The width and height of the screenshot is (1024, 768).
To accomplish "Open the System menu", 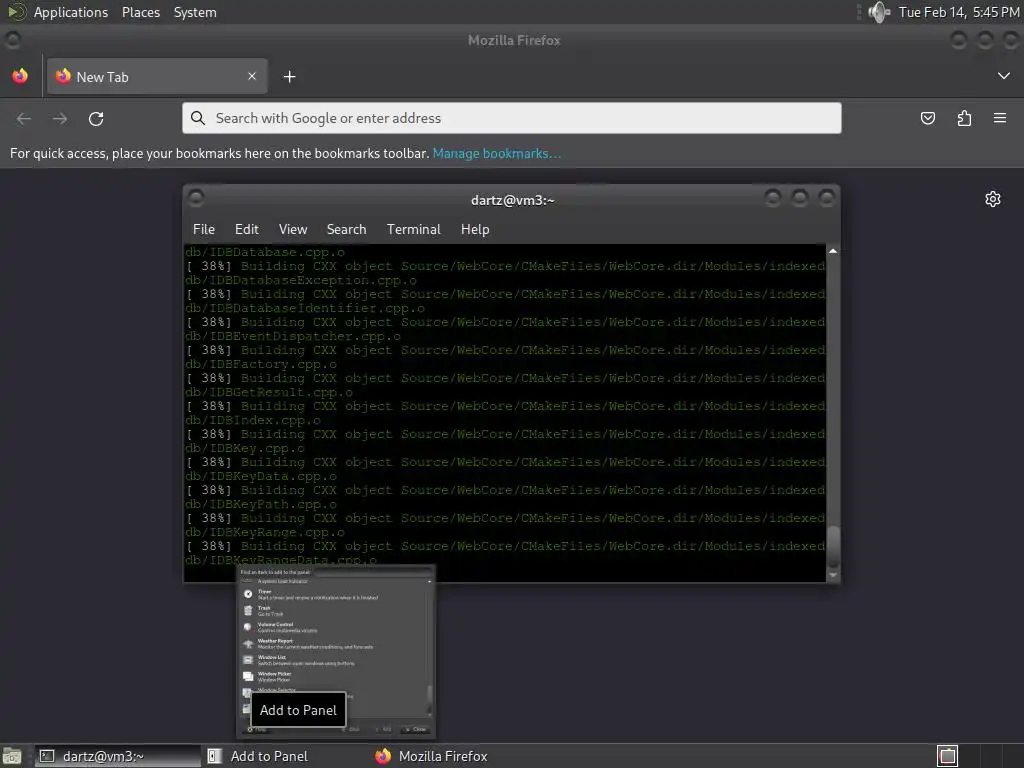I will click(195, 12).
